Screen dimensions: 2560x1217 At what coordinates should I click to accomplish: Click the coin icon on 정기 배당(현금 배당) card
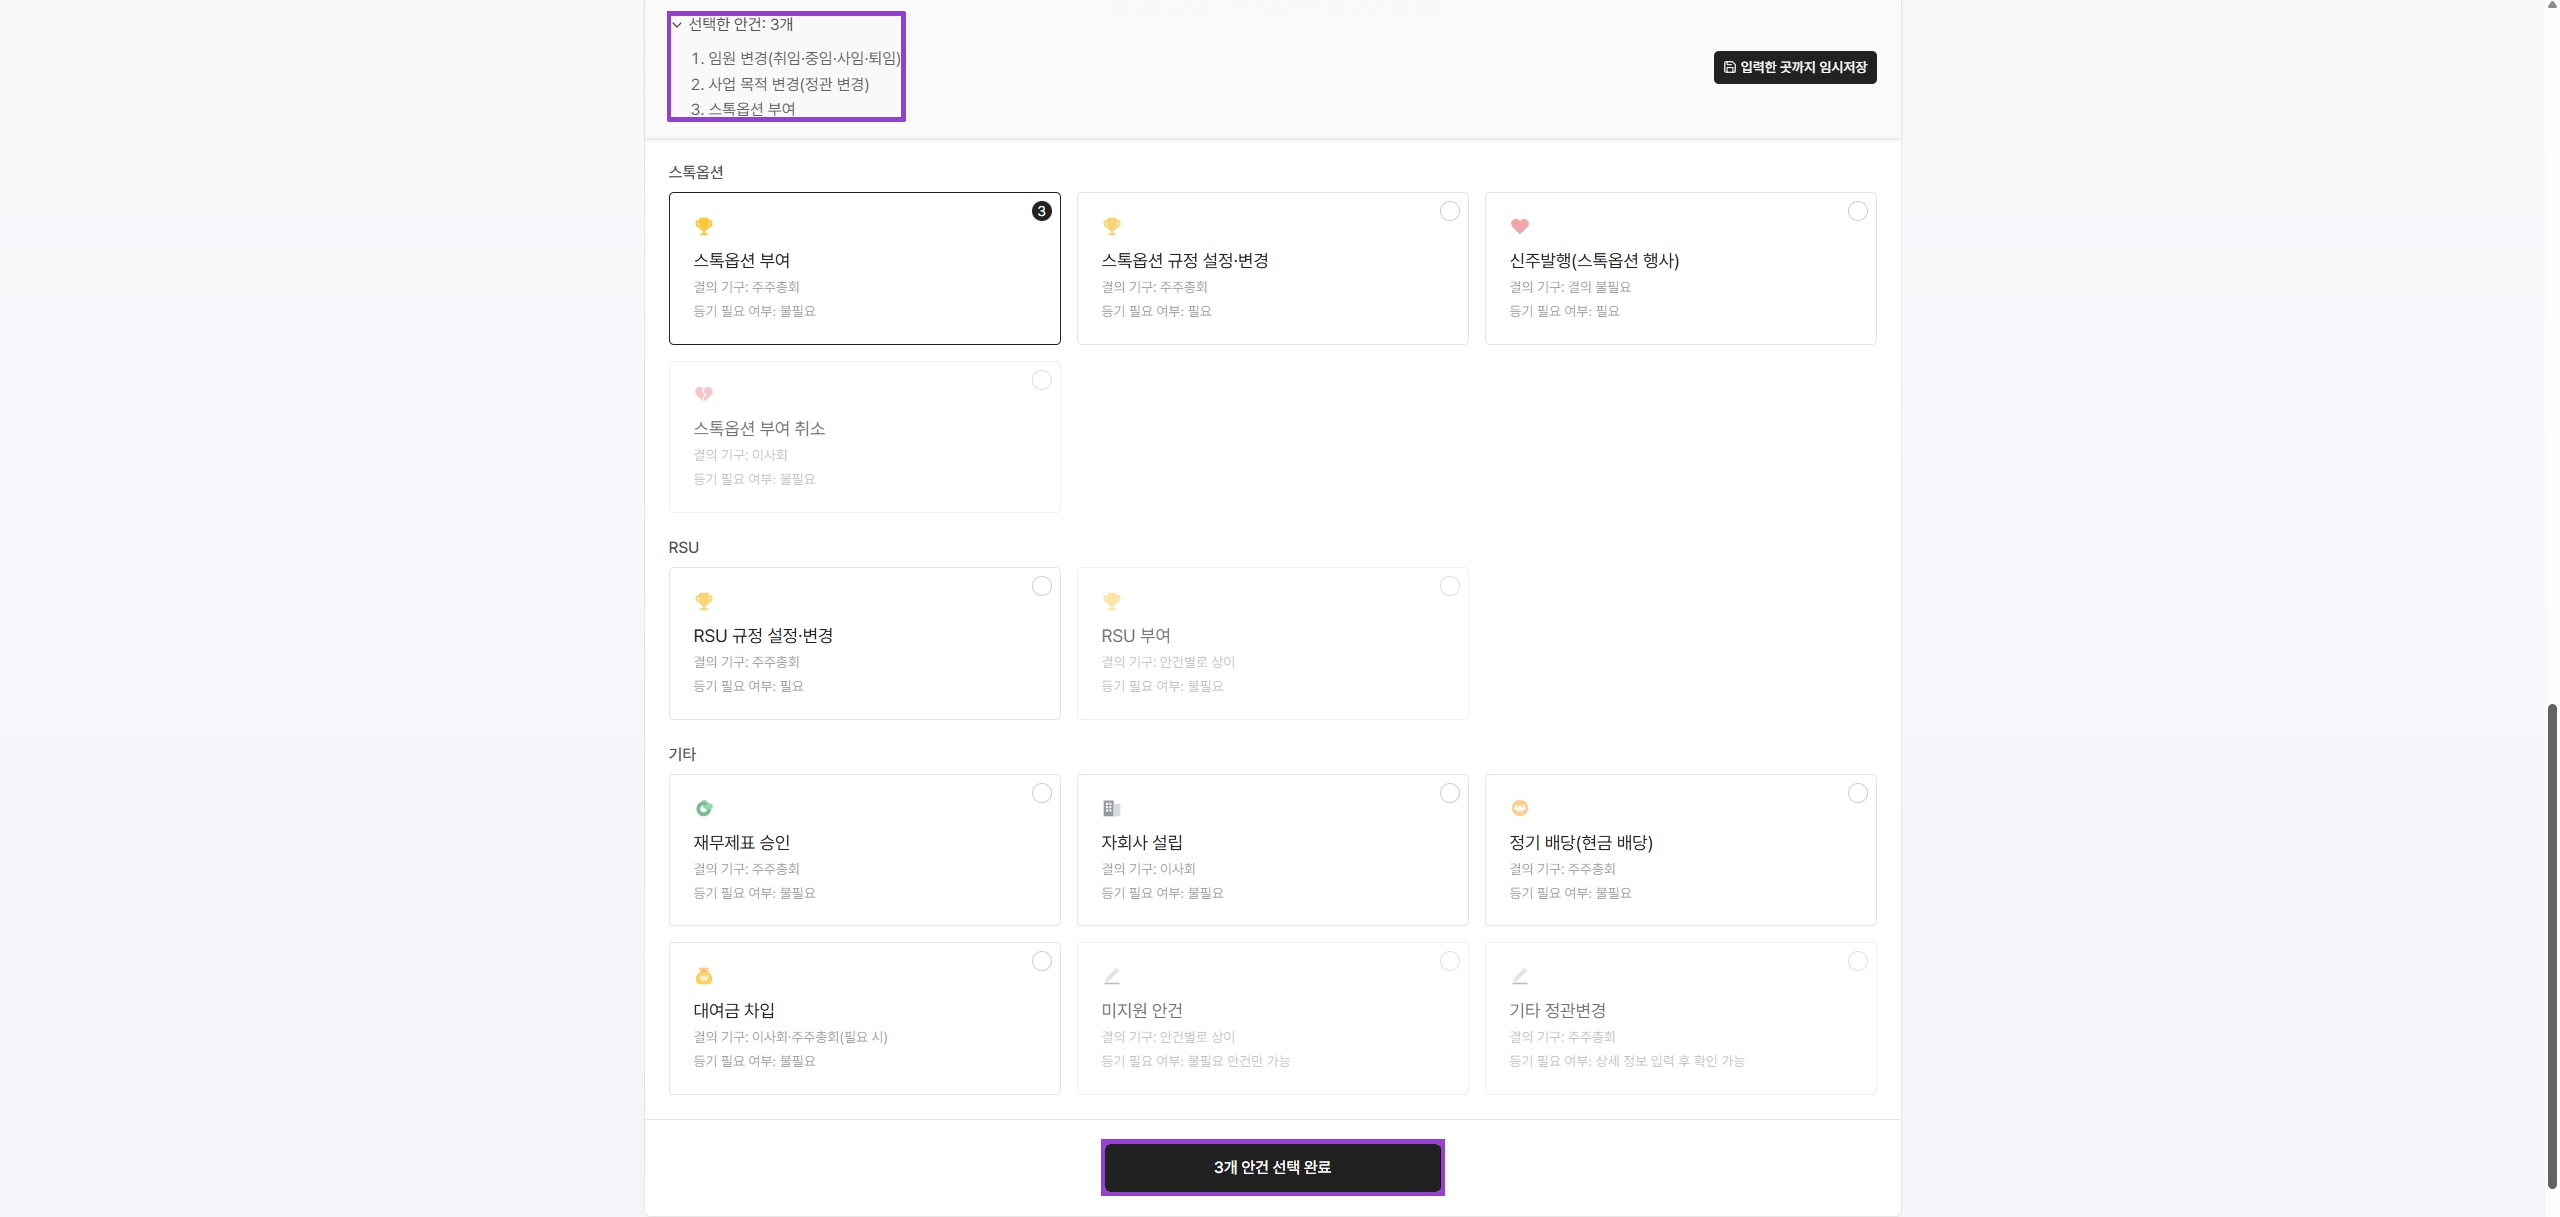click(1520, 808)
